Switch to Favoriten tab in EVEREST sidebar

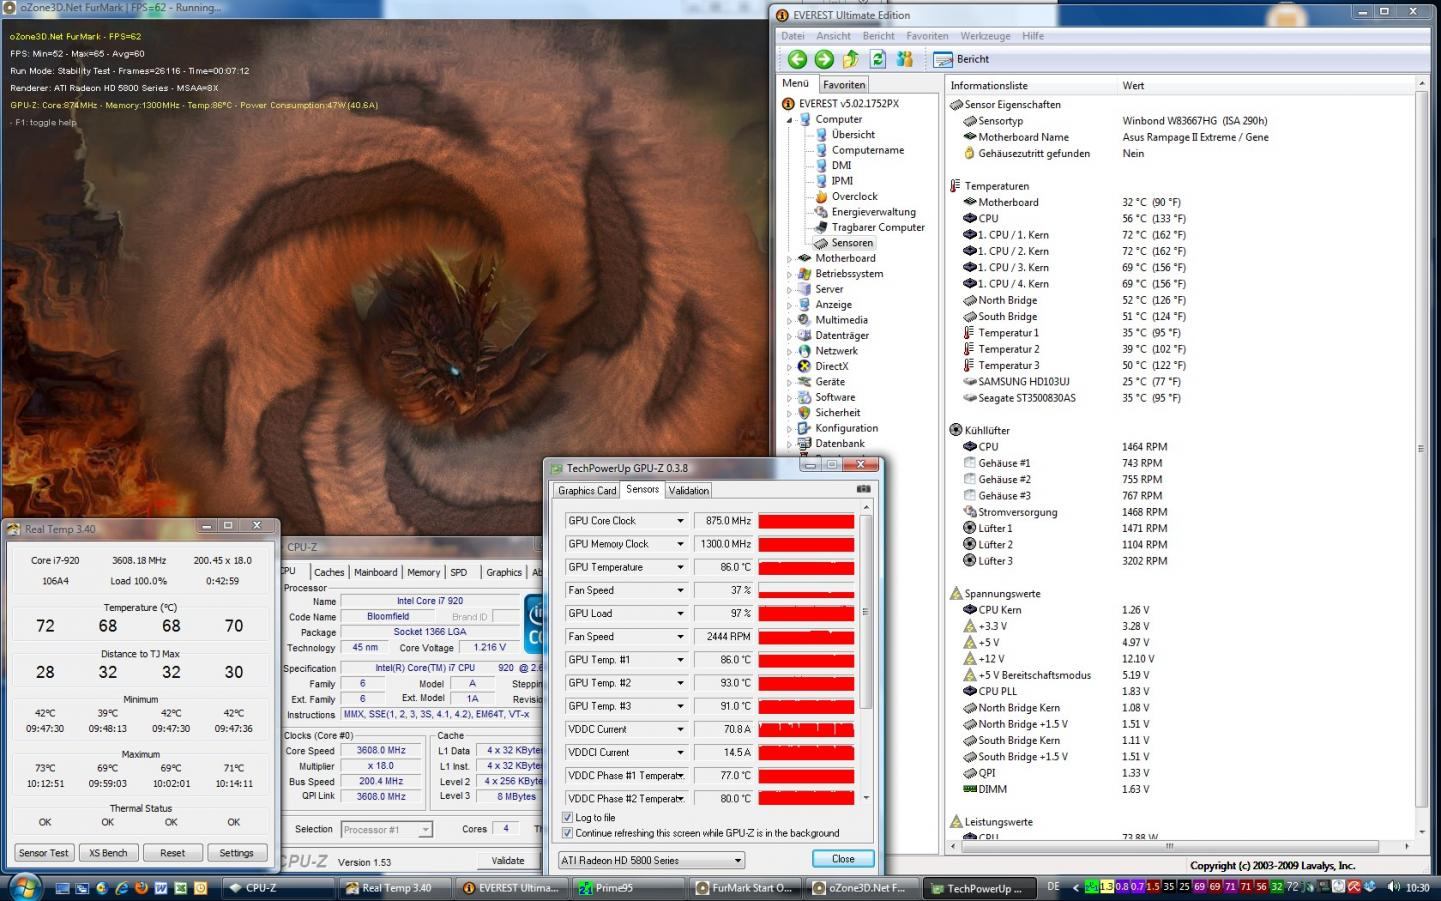coord(844,85)
